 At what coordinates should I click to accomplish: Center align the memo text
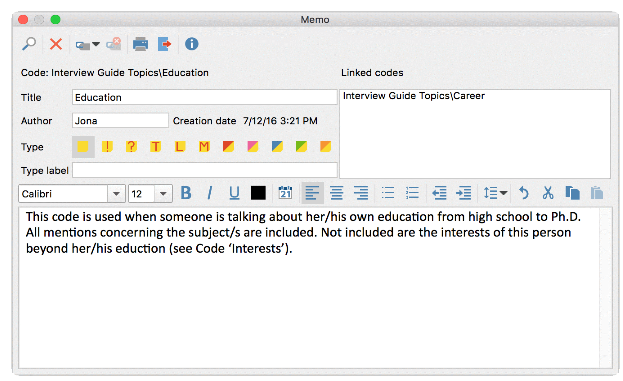coord(337,193)
